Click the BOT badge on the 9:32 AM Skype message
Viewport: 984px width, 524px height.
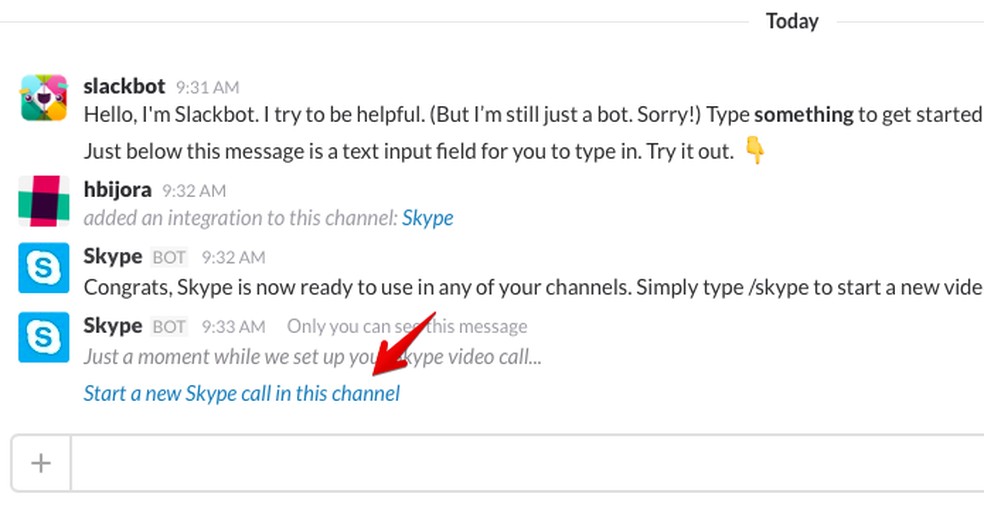tap(169, 258)
